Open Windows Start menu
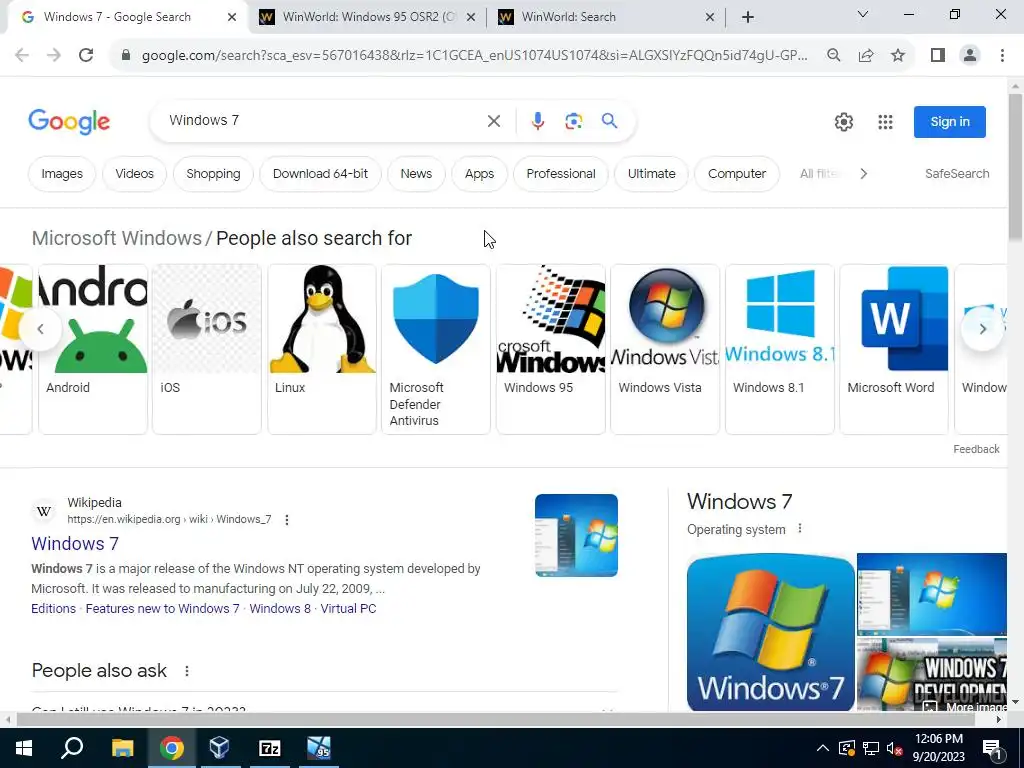This screenshot has height=768, width=1024. coord(24,748)
